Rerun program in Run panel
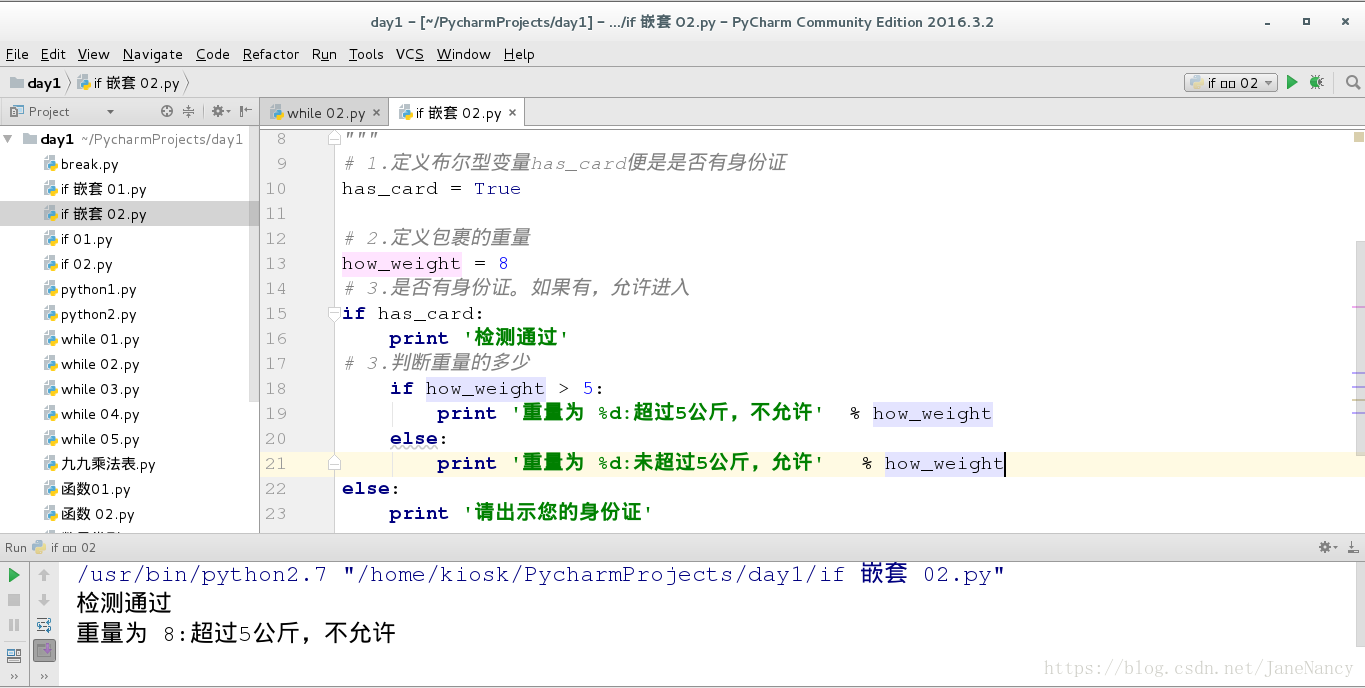 tap(14, 575)
